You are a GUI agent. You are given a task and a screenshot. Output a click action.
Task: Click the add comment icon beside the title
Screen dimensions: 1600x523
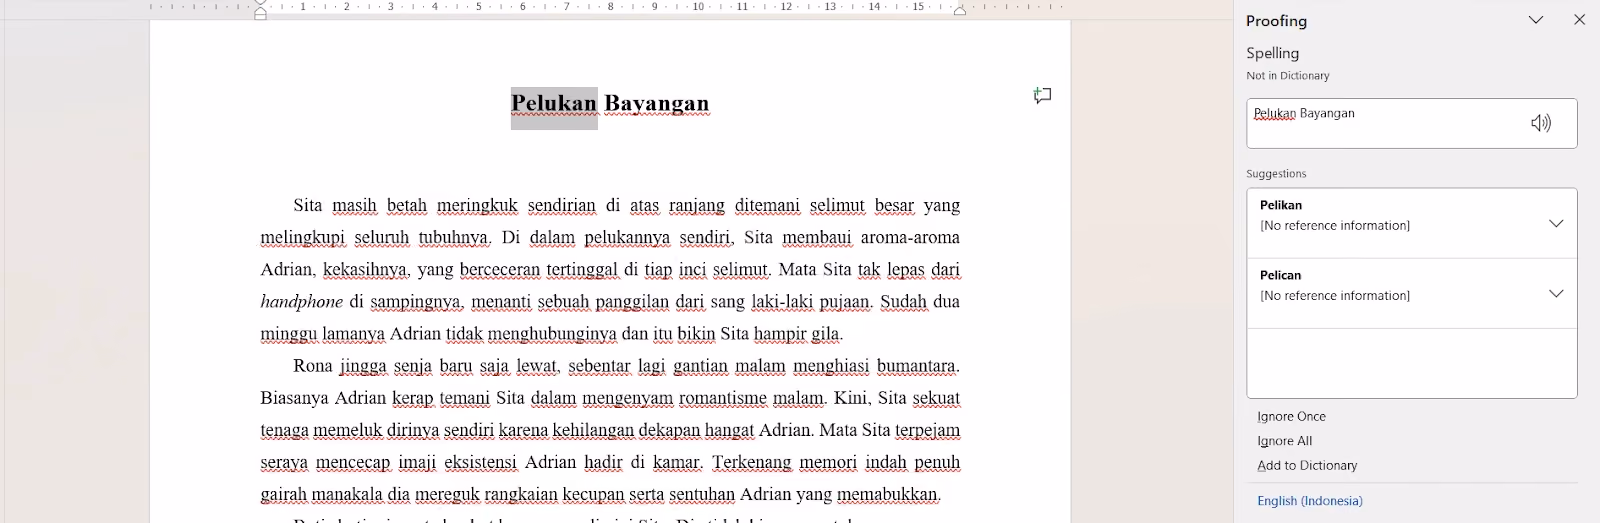pos(1042,96)
